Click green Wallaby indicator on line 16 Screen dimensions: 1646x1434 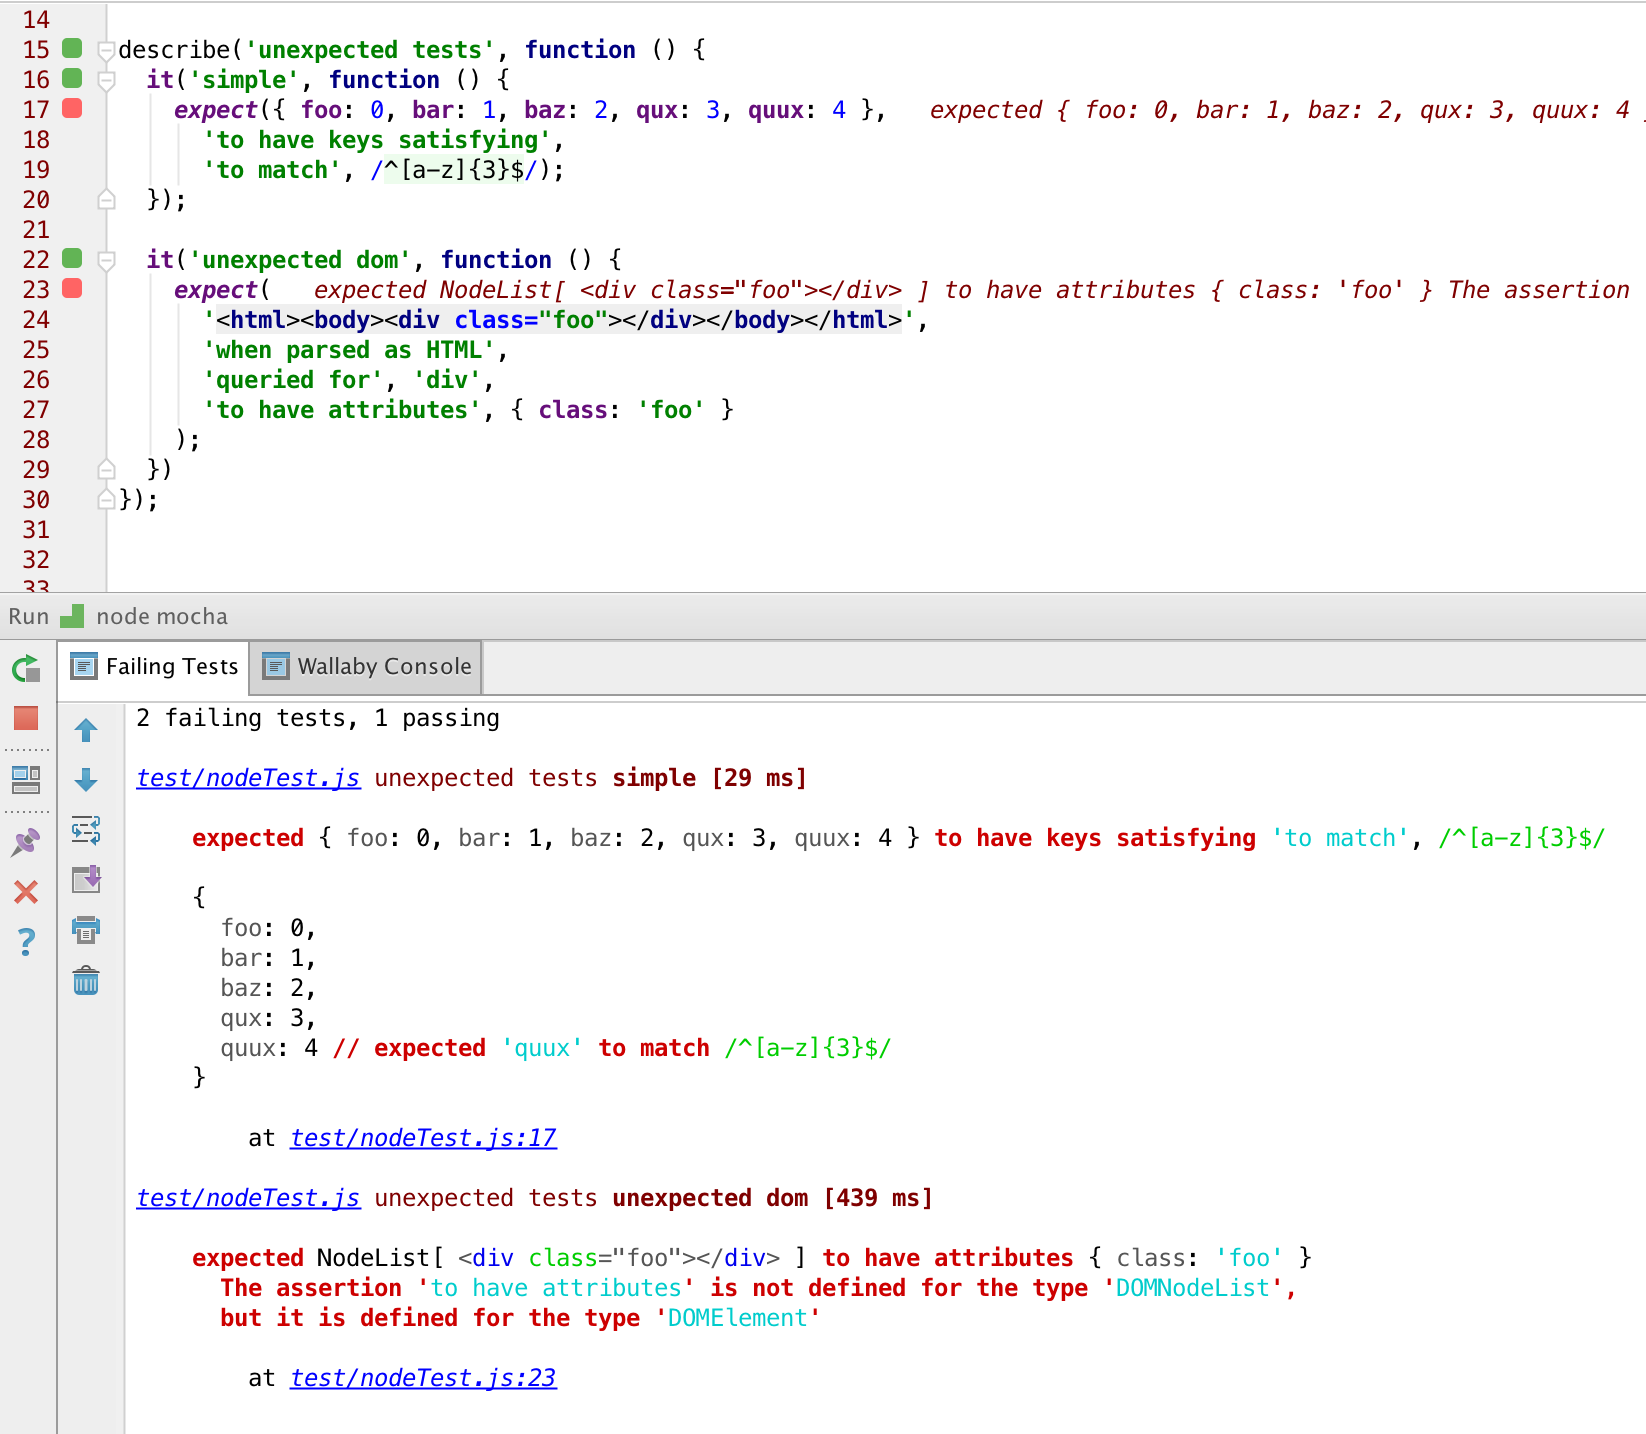point(72,78)
